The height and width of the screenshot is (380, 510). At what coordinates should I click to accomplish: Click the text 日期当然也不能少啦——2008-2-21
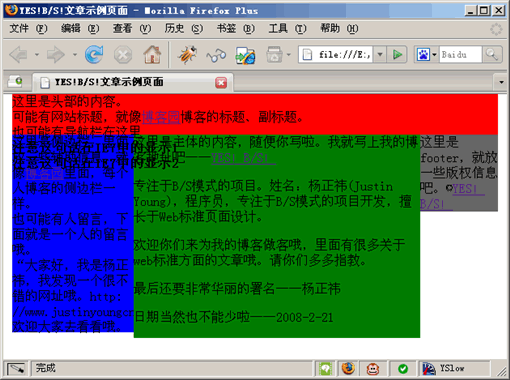pyautogui.click(x=234, y=317)
